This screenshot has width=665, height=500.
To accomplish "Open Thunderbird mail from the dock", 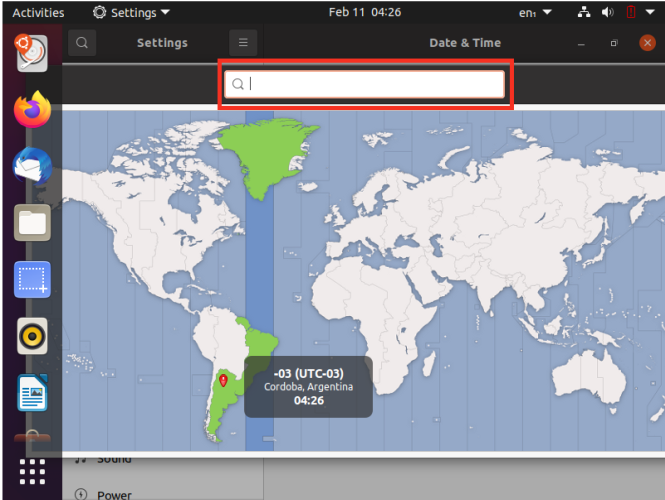I will pos(32,166).
